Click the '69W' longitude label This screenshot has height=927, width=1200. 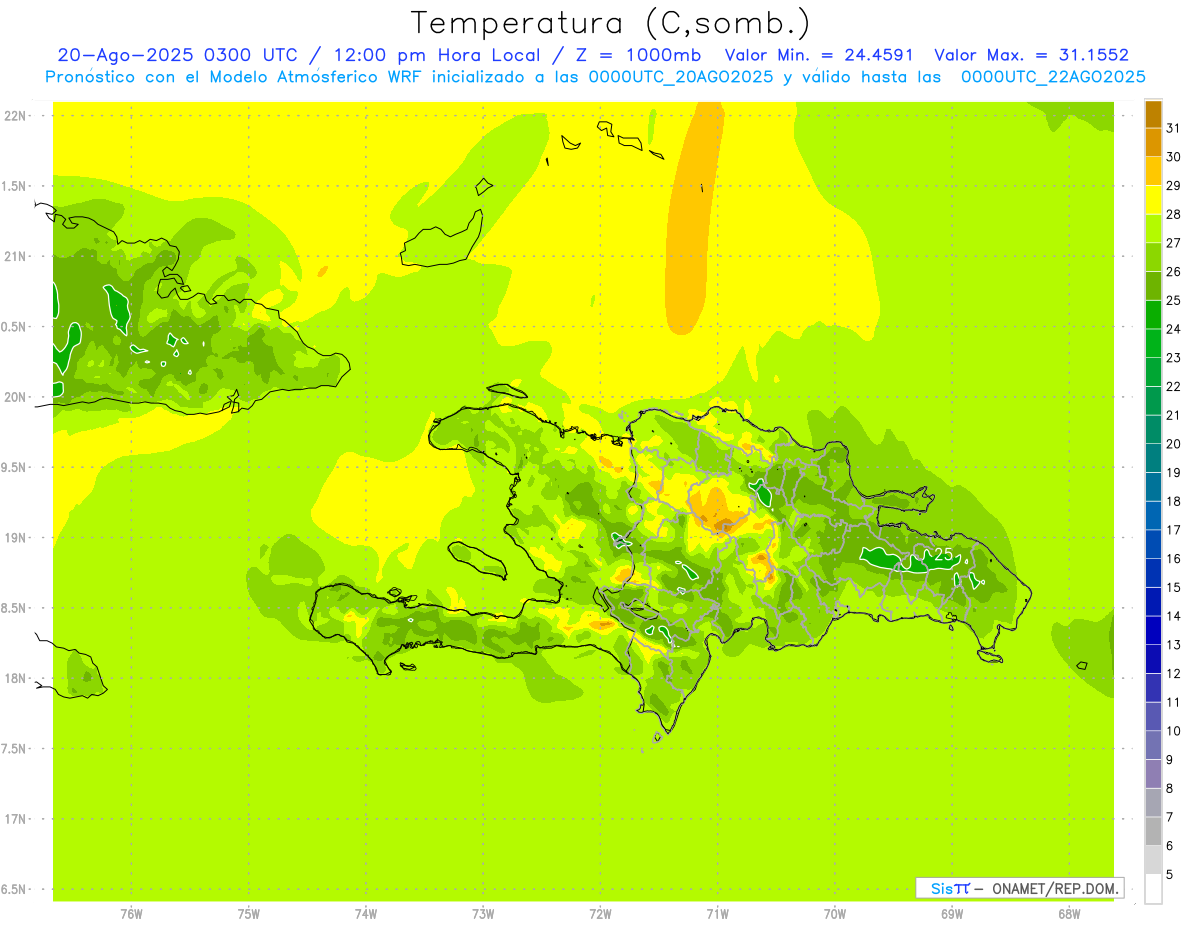(951, 914)
